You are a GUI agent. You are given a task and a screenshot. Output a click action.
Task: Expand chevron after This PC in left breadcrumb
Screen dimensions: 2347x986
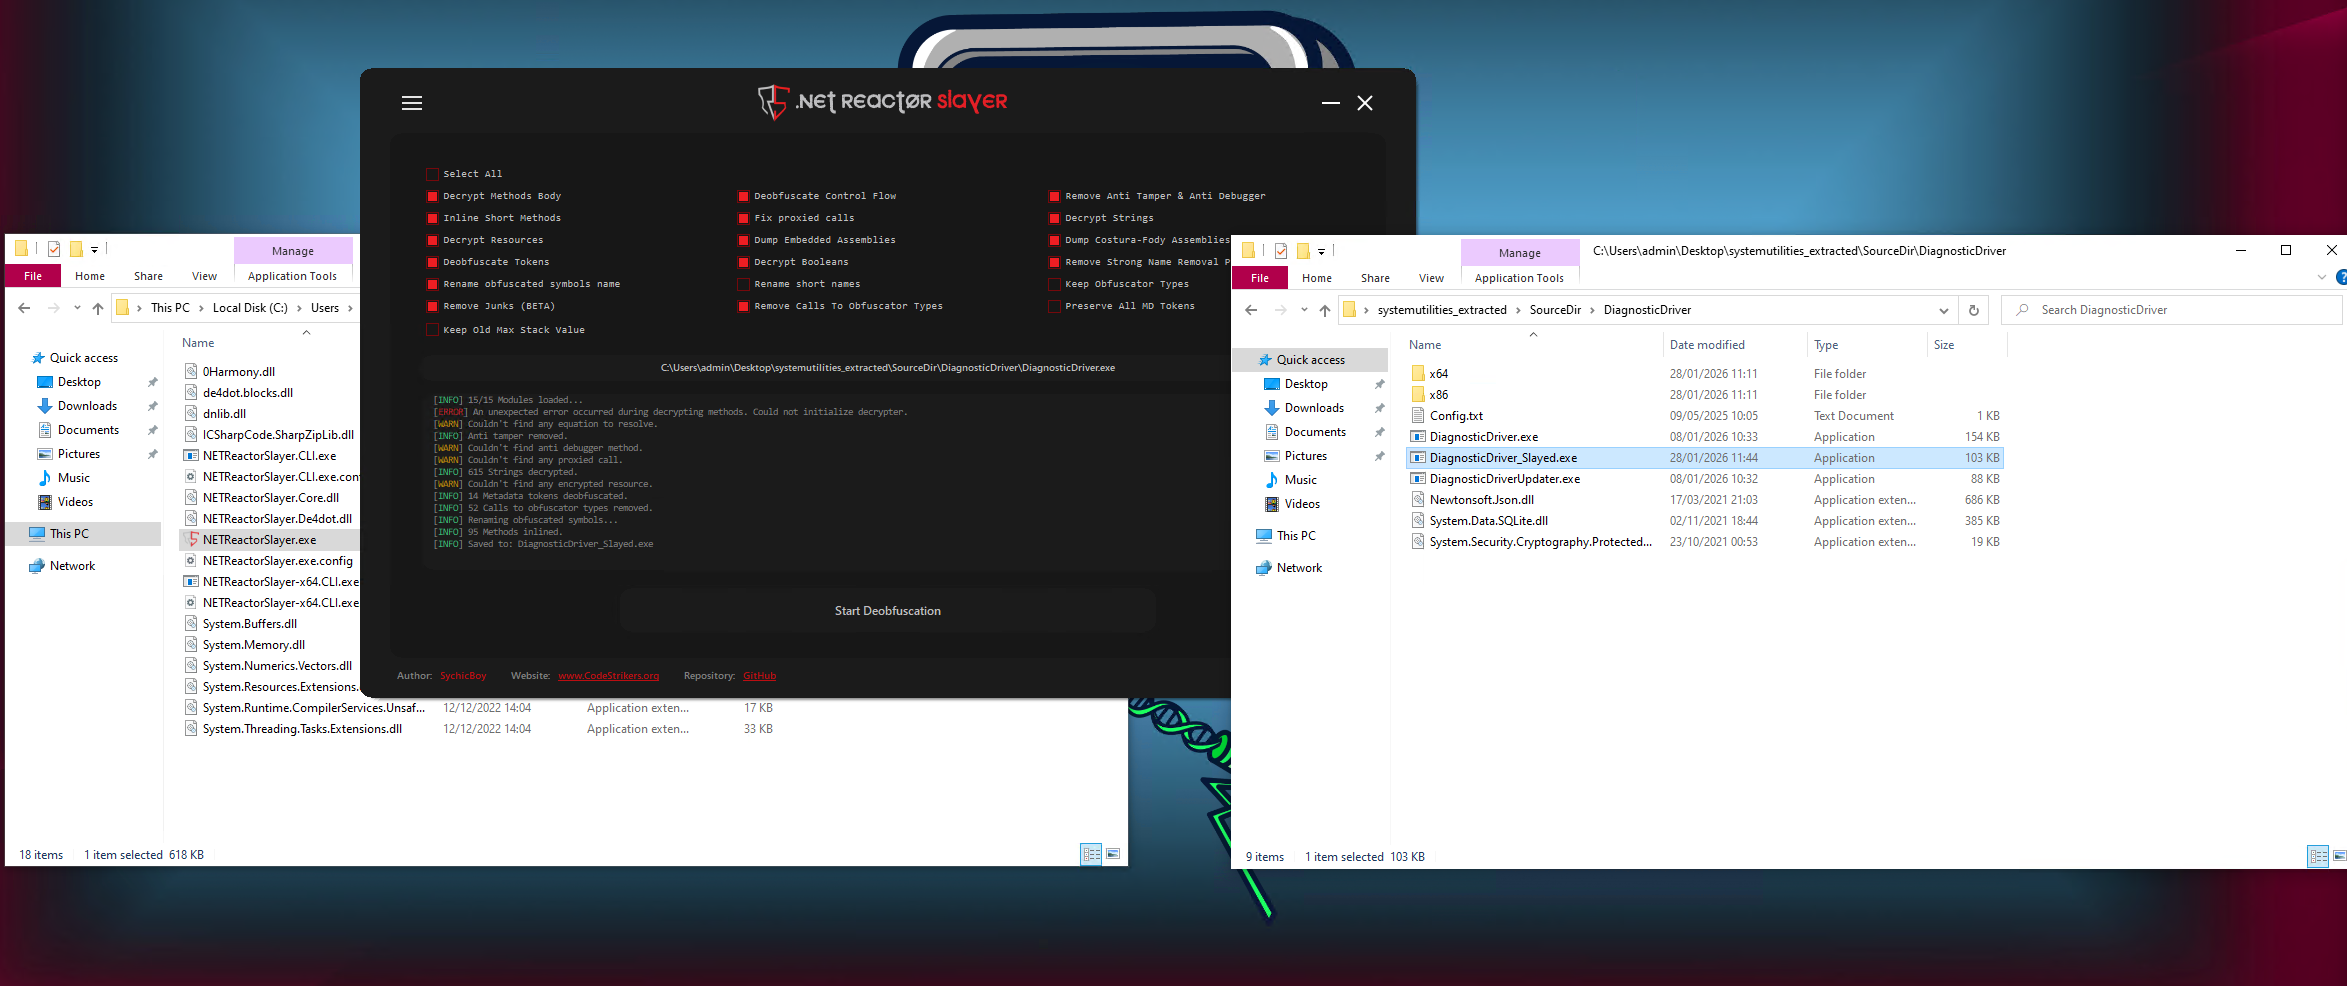pos(201,308)
